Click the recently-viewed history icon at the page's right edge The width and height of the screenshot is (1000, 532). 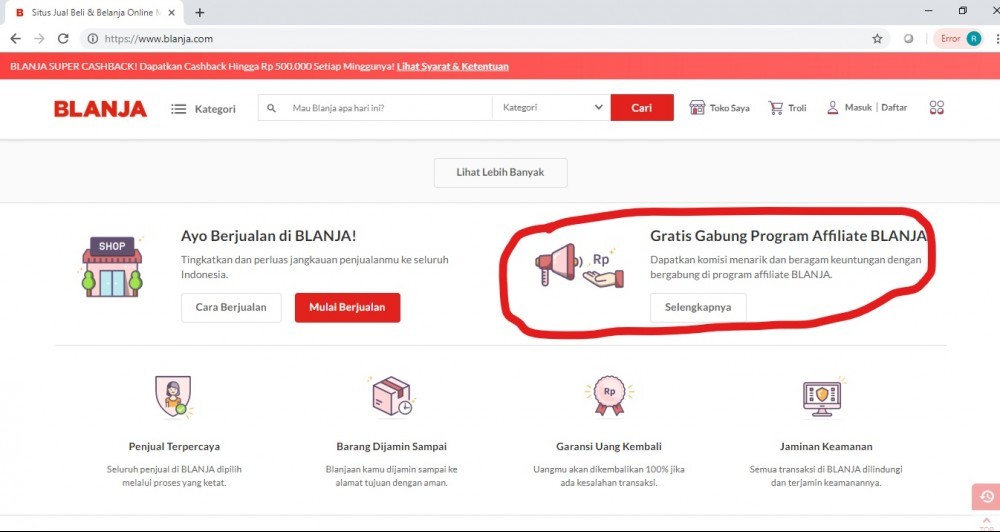point(987,496)
